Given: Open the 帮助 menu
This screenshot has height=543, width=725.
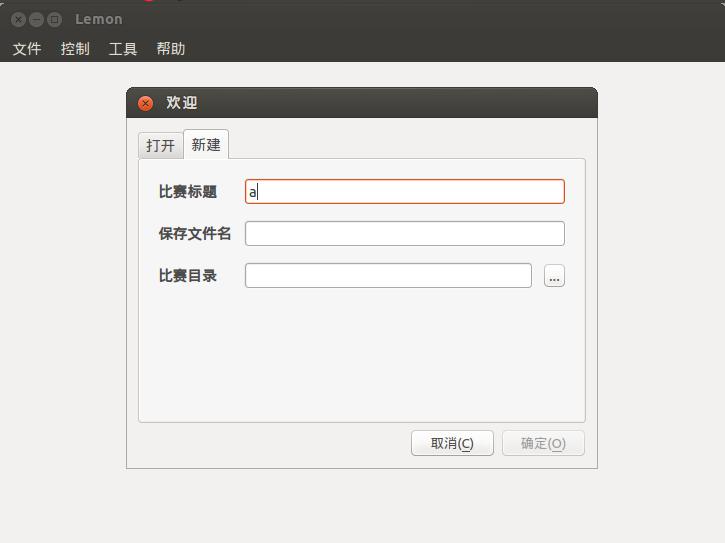Looking at the screenshot, I should 171,49.
